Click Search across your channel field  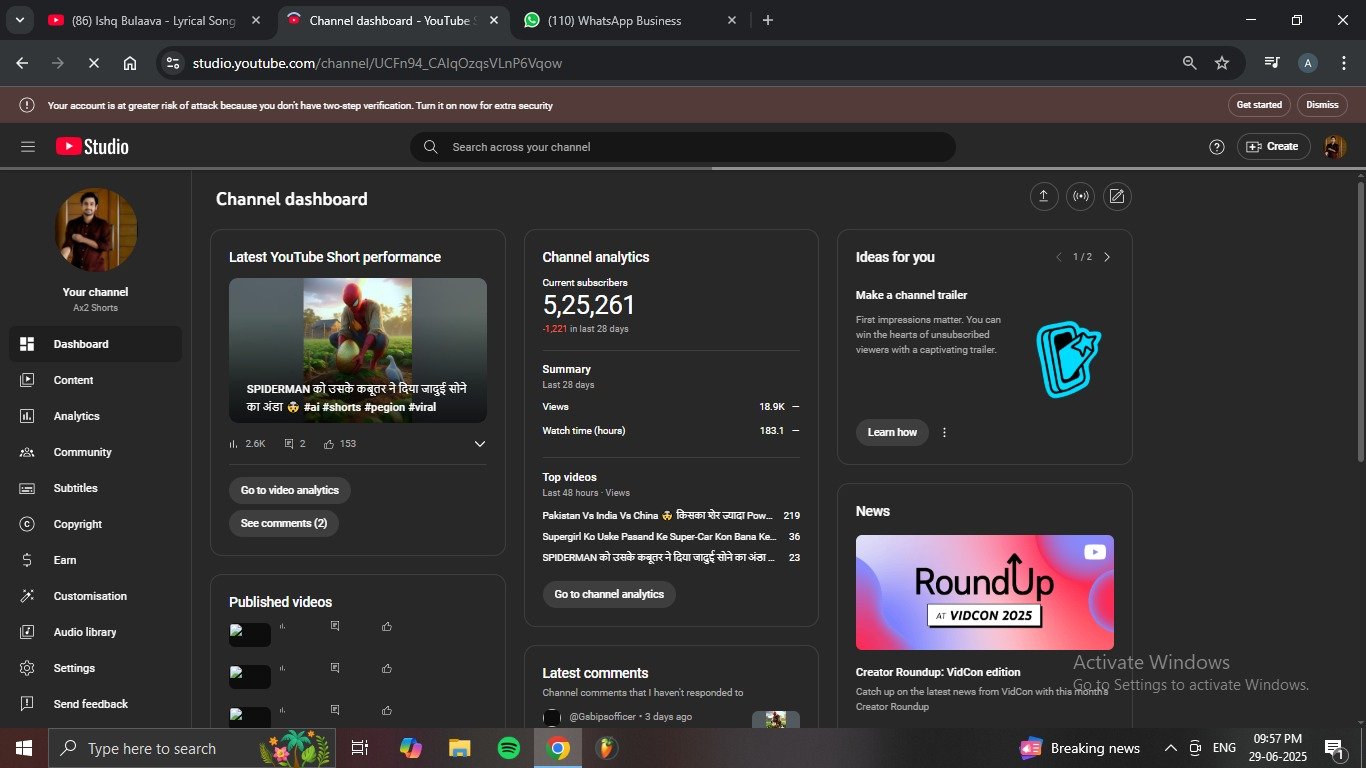pos(683,147)
